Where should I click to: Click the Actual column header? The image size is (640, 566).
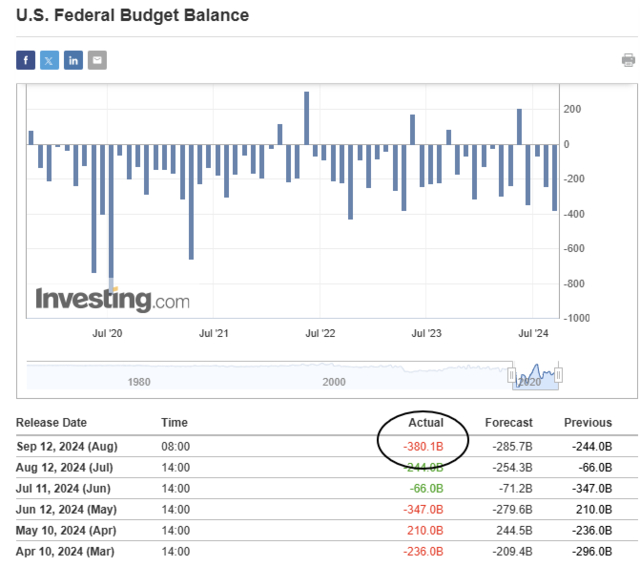pyautogui.click(x=426, y=423)
